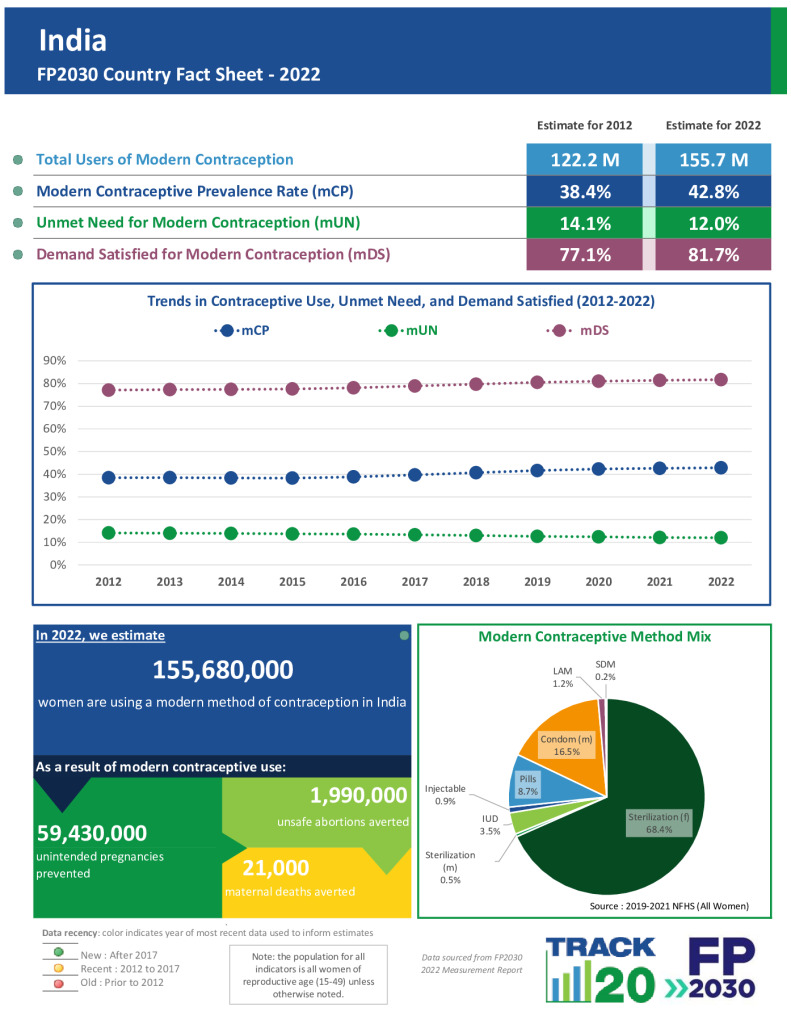Click the bullet beside Unmet Need for Modern Contraception
Viewport: 791px width, 1024px height.
click(x=18, y=223)
